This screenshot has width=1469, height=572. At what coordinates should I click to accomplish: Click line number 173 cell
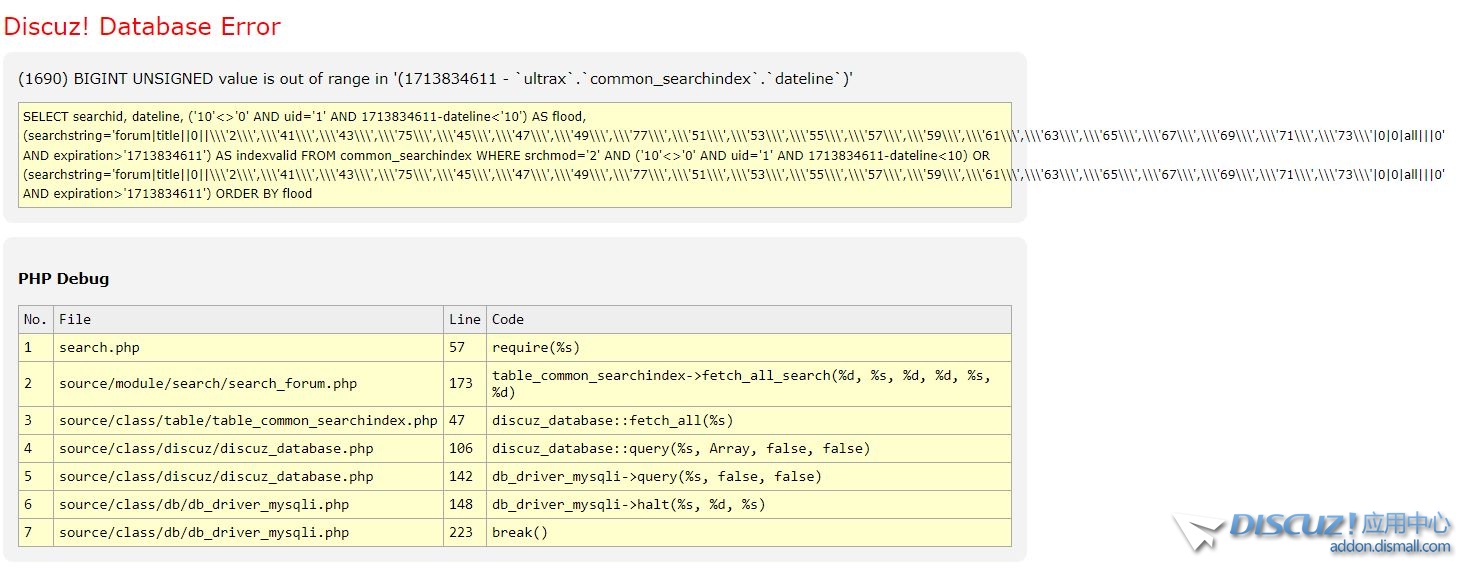461,383
